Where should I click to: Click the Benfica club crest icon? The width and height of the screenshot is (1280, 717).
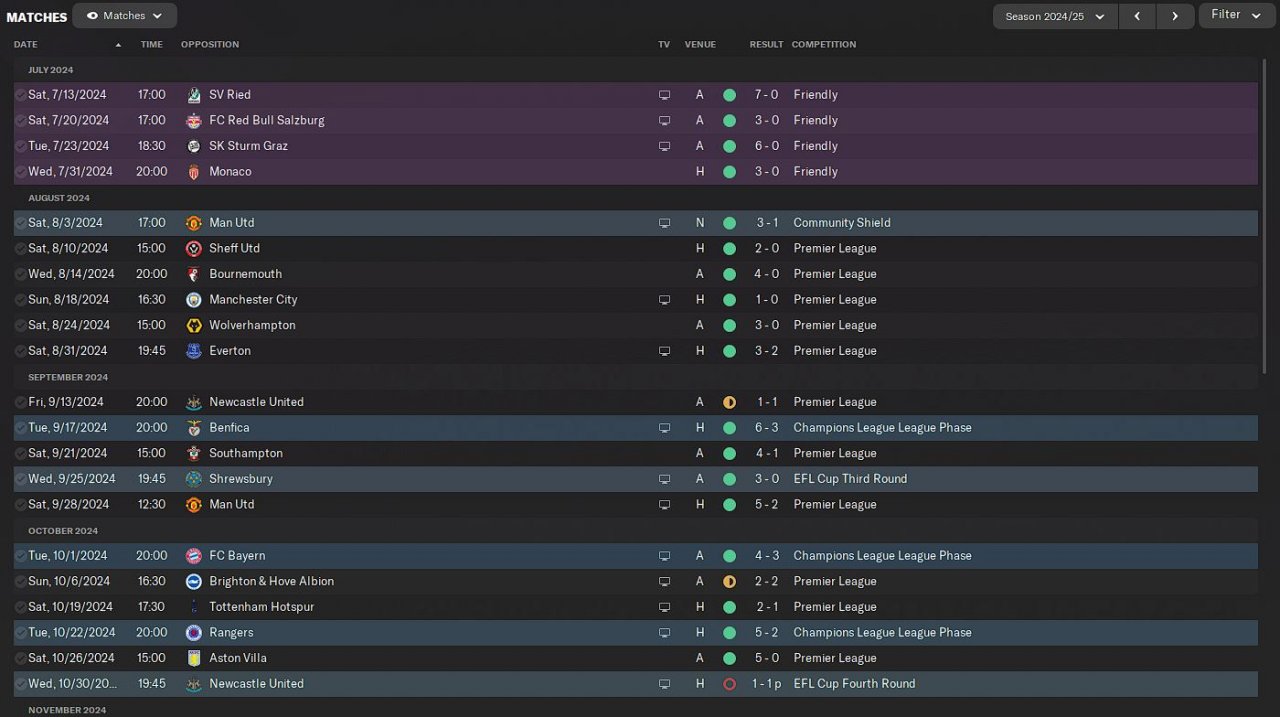tap(194, 427)
